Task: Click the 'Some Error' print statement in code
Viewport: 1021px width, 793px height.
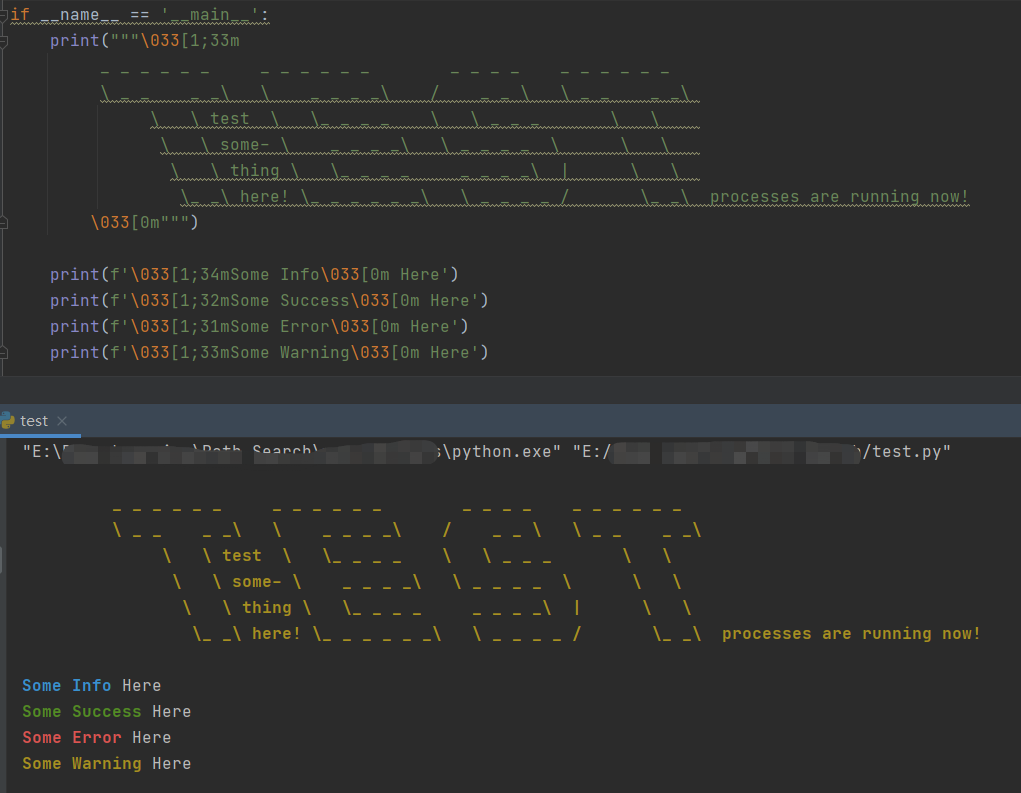Action: [259, 327]
